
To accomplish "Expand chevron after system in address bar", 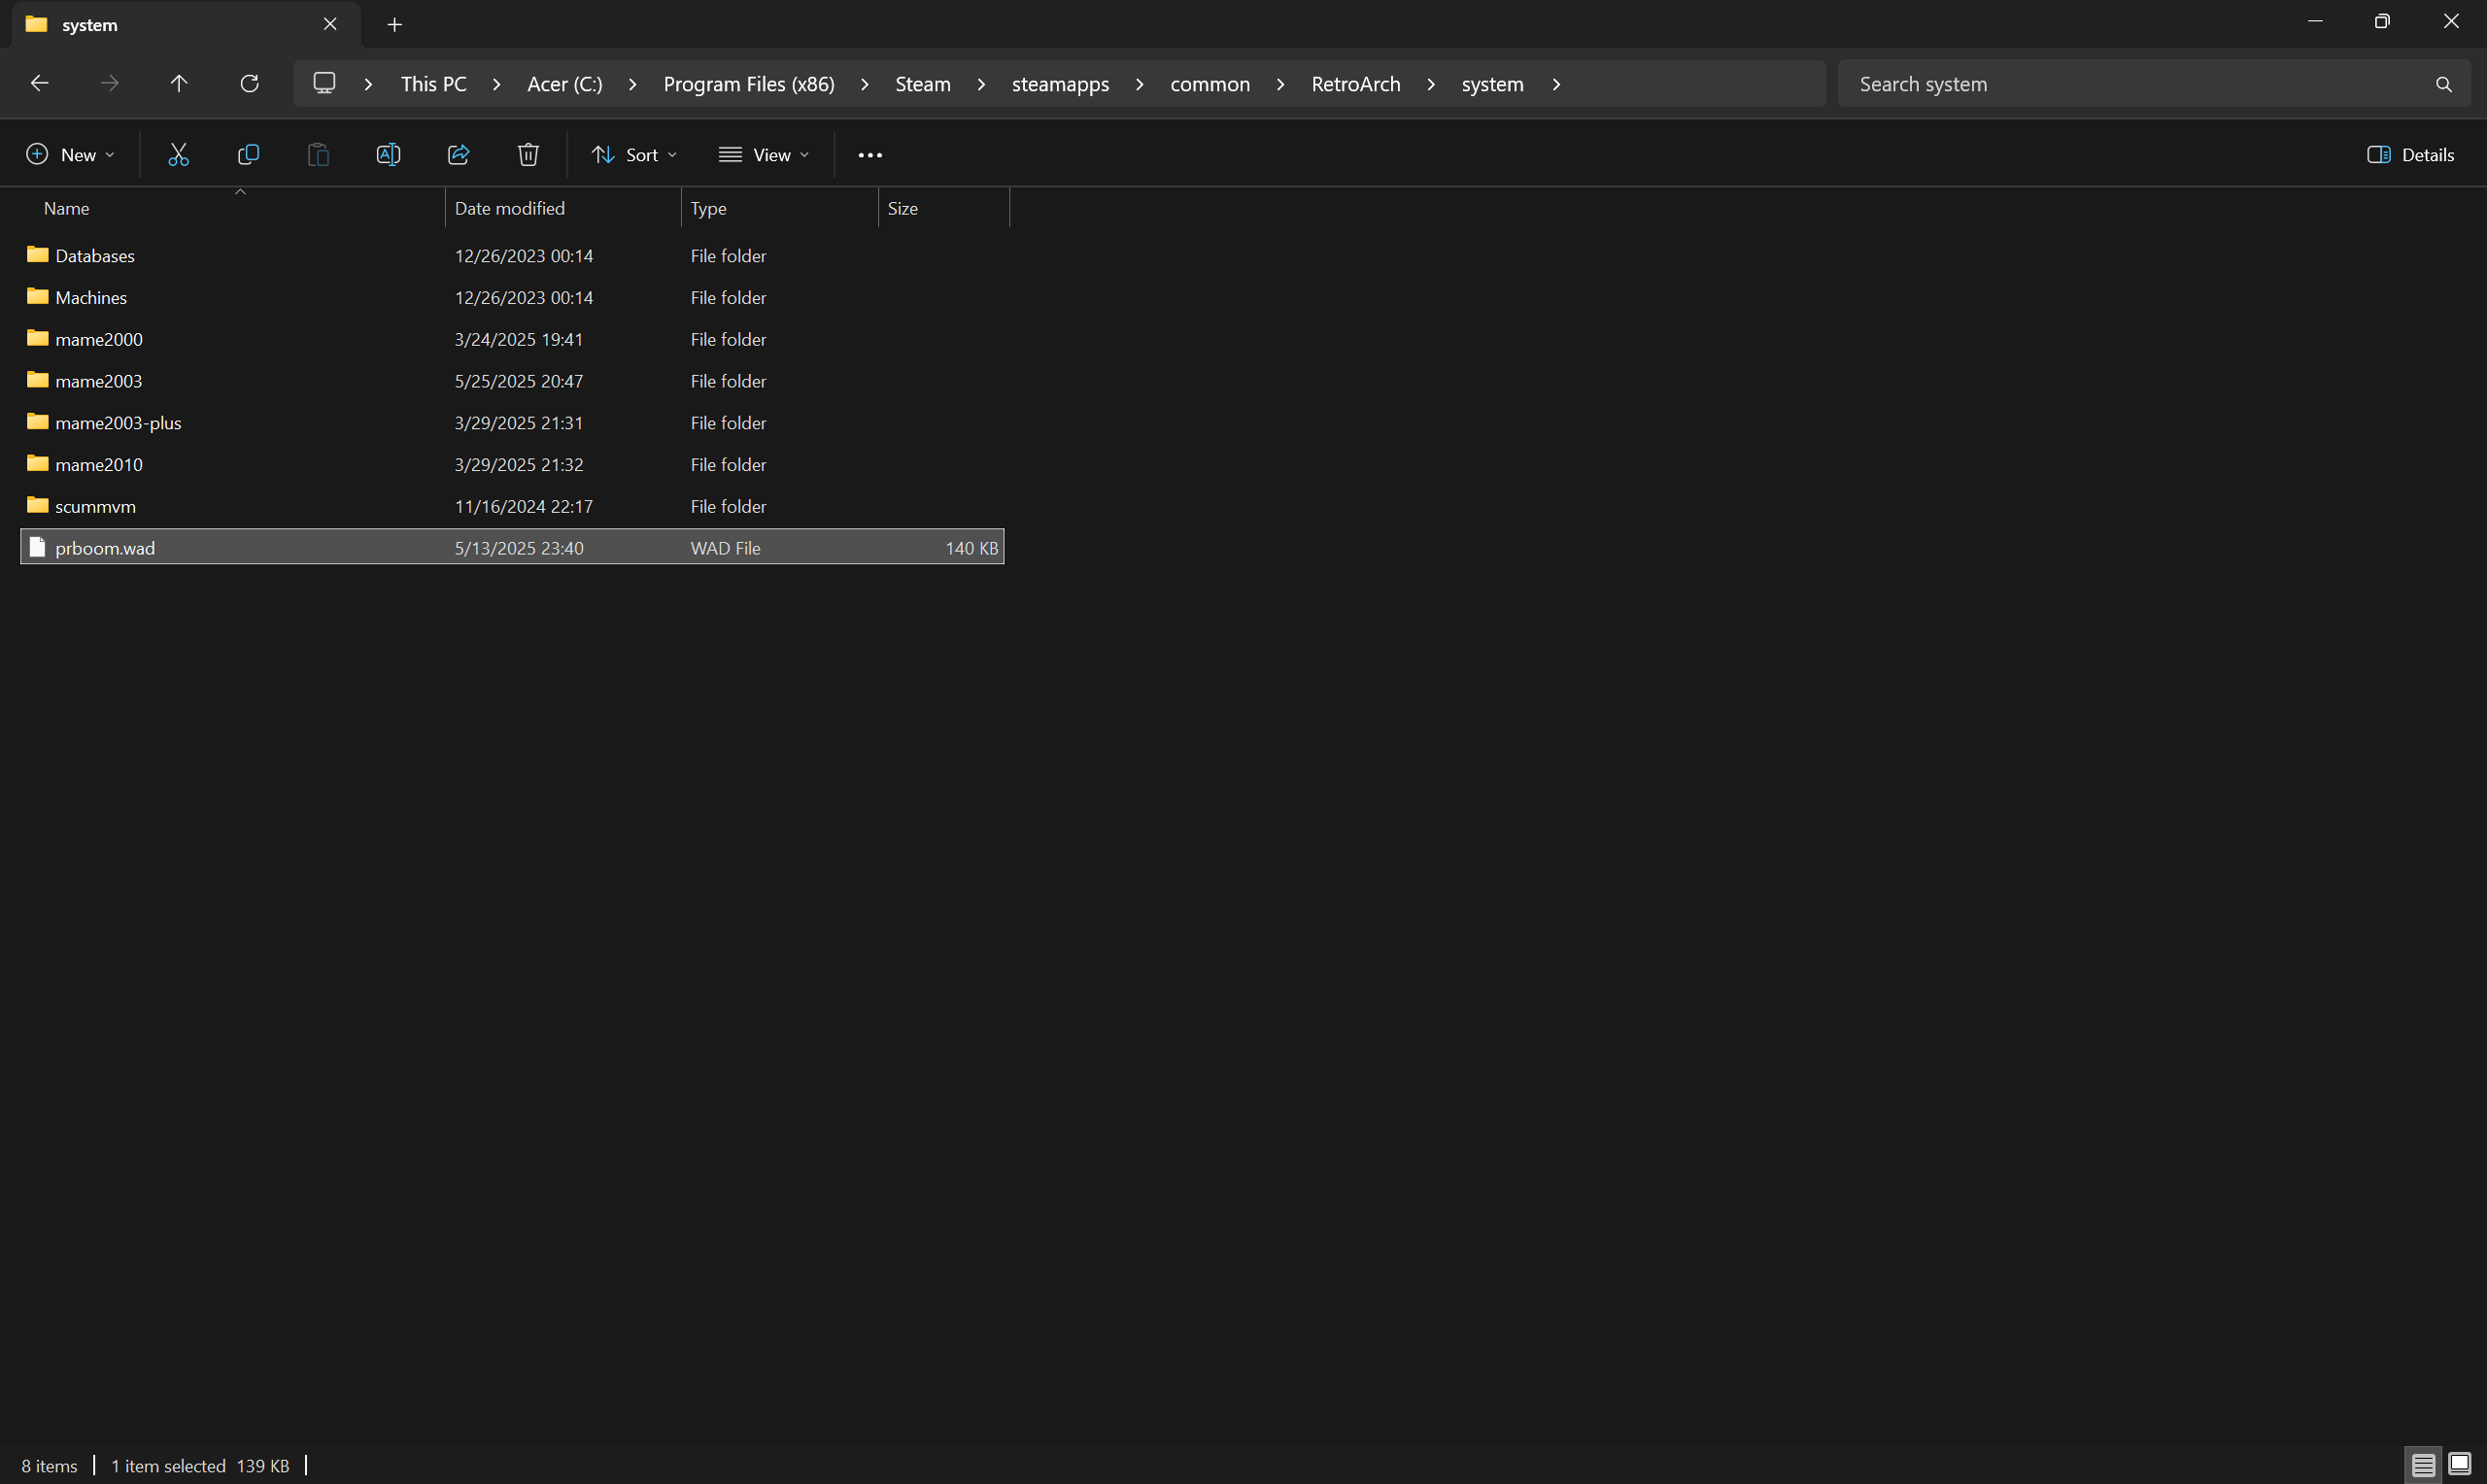I will coord(1556,84).
